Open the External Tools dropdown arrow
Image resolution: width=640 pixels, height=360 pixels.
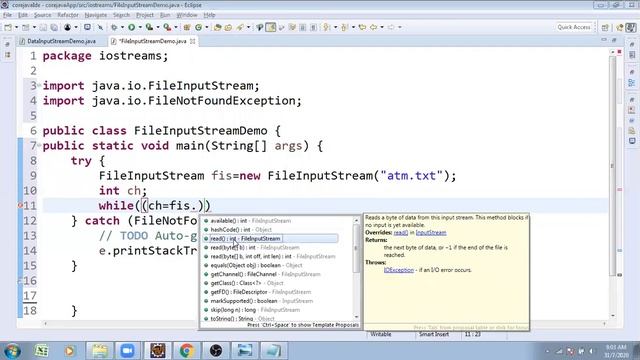(x=176, y=27)
